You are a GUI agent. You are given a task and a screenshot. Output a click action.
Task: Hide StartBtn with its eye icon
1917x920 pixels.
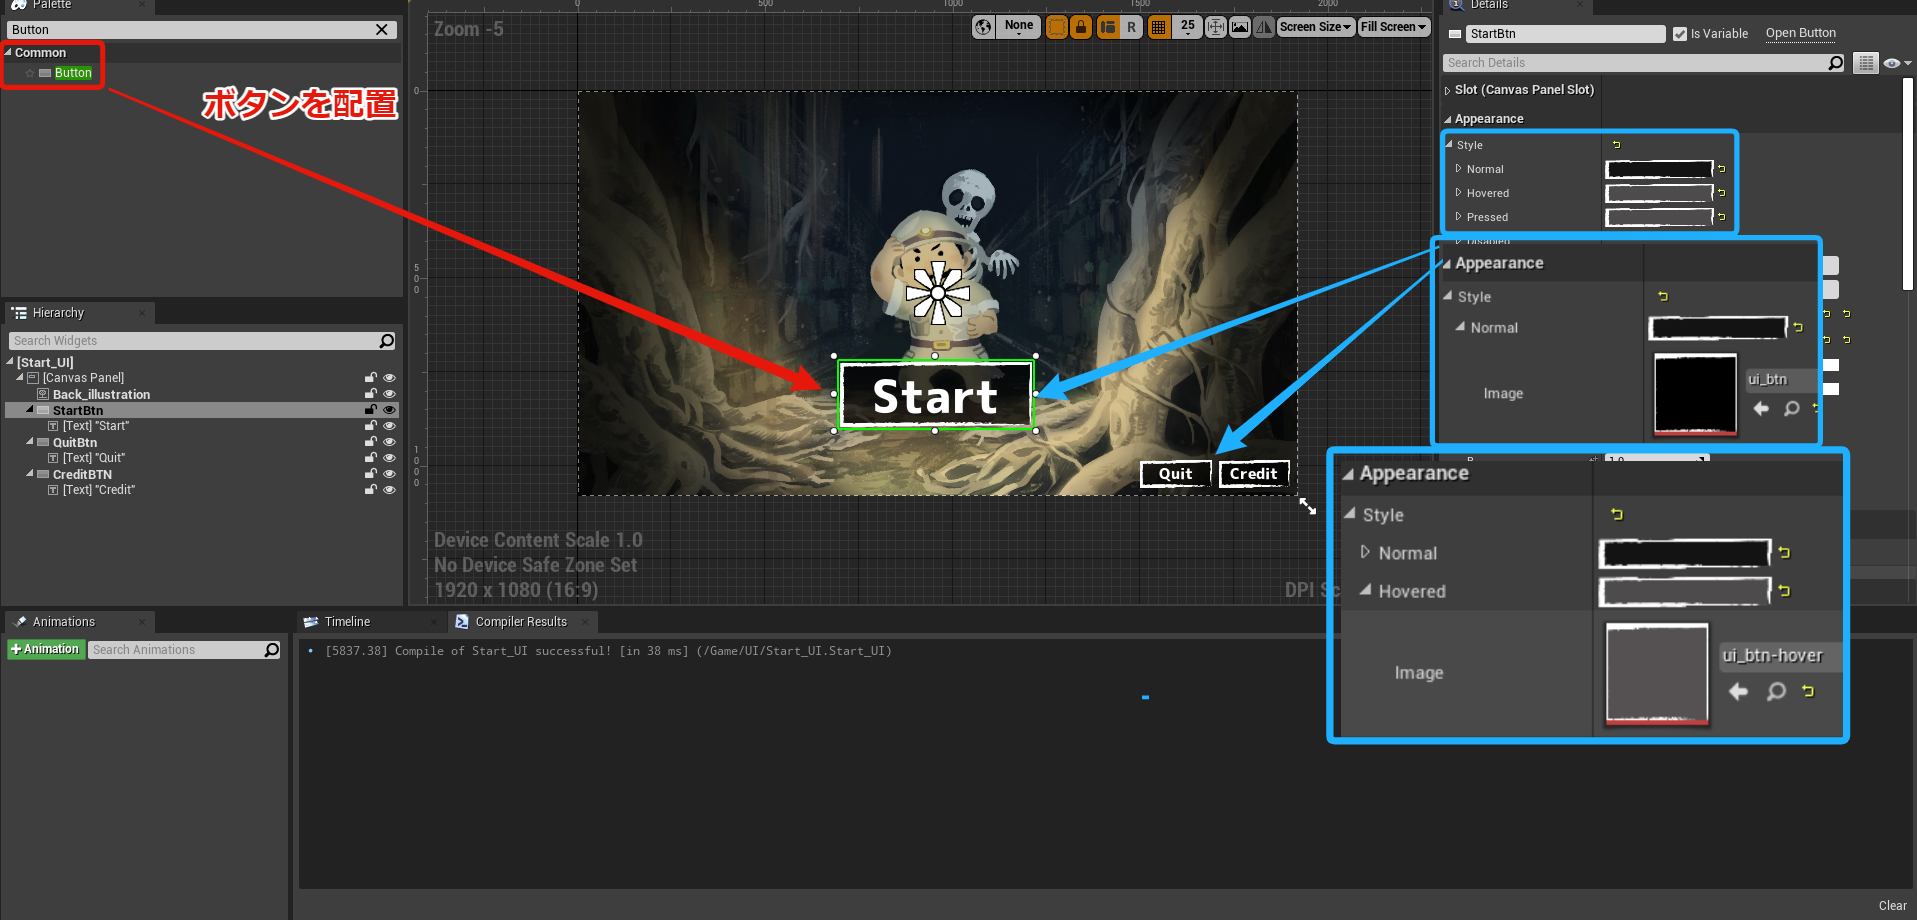coord(390,410)
